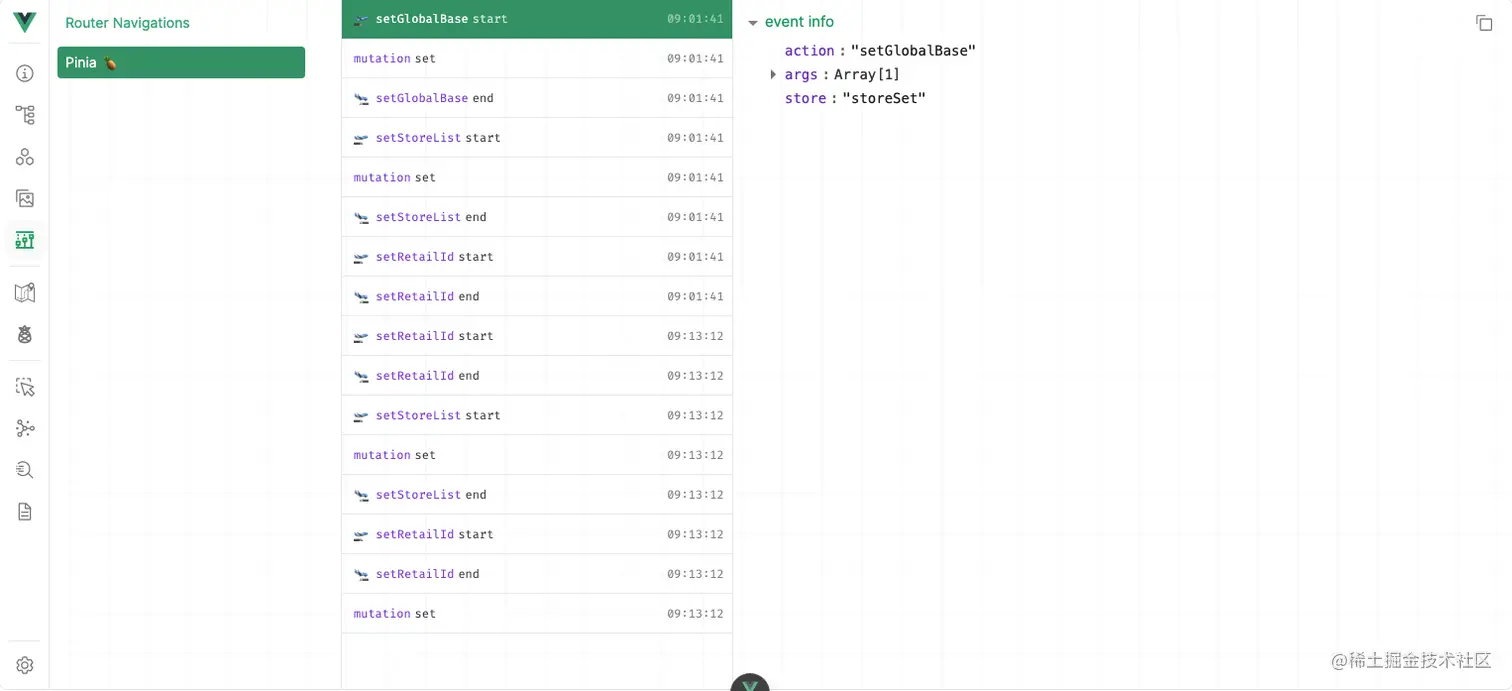The height and width of the screenshot is (691, 1512).
Task: Select the Pinia timeline layer
Action: (x=180, y=62)
